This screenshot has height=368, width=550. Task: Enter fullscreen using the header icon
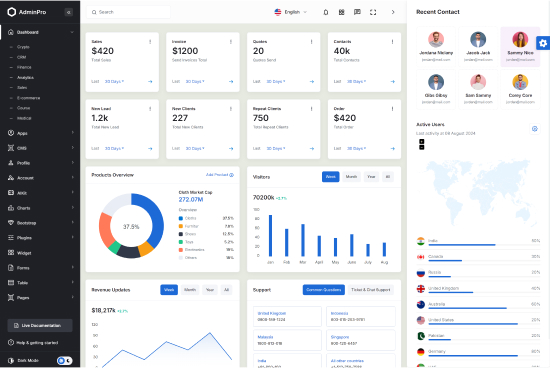coord(373,12)
